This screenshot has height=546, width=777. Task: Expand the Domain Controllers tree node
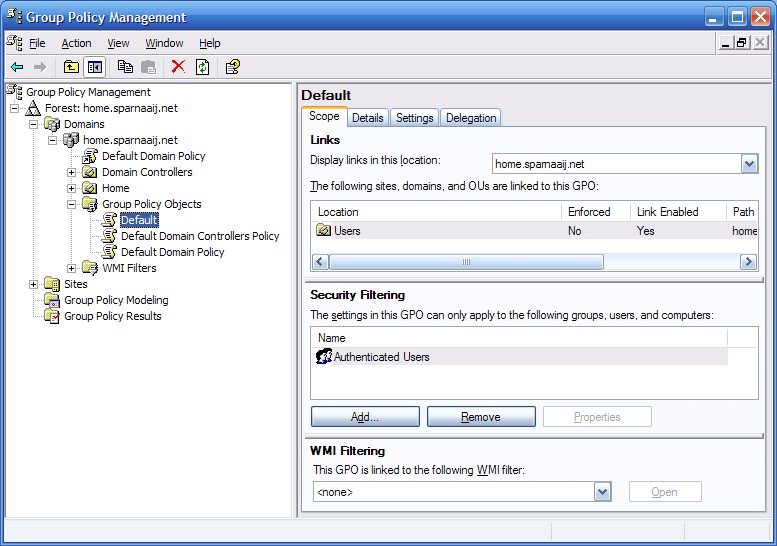coord(72,172)
